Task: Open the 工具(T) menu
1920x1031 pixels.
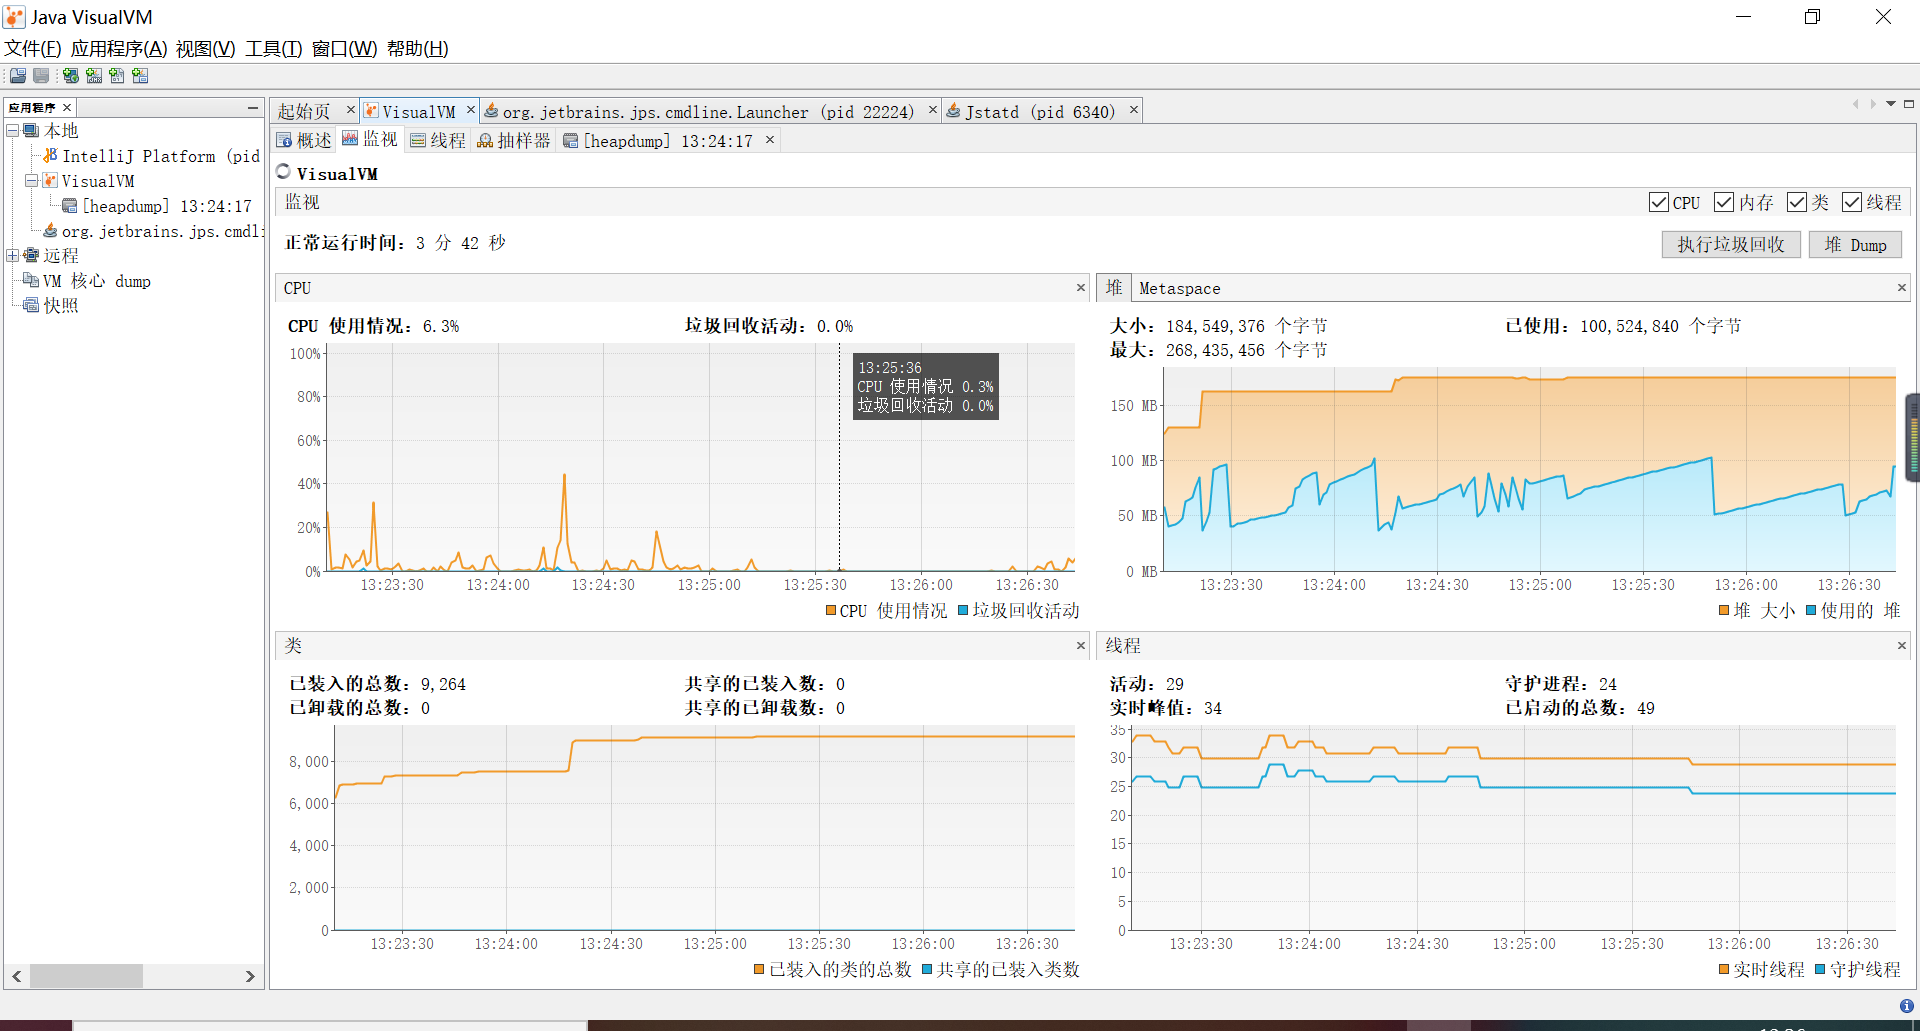Action: [x=274, y=49]
